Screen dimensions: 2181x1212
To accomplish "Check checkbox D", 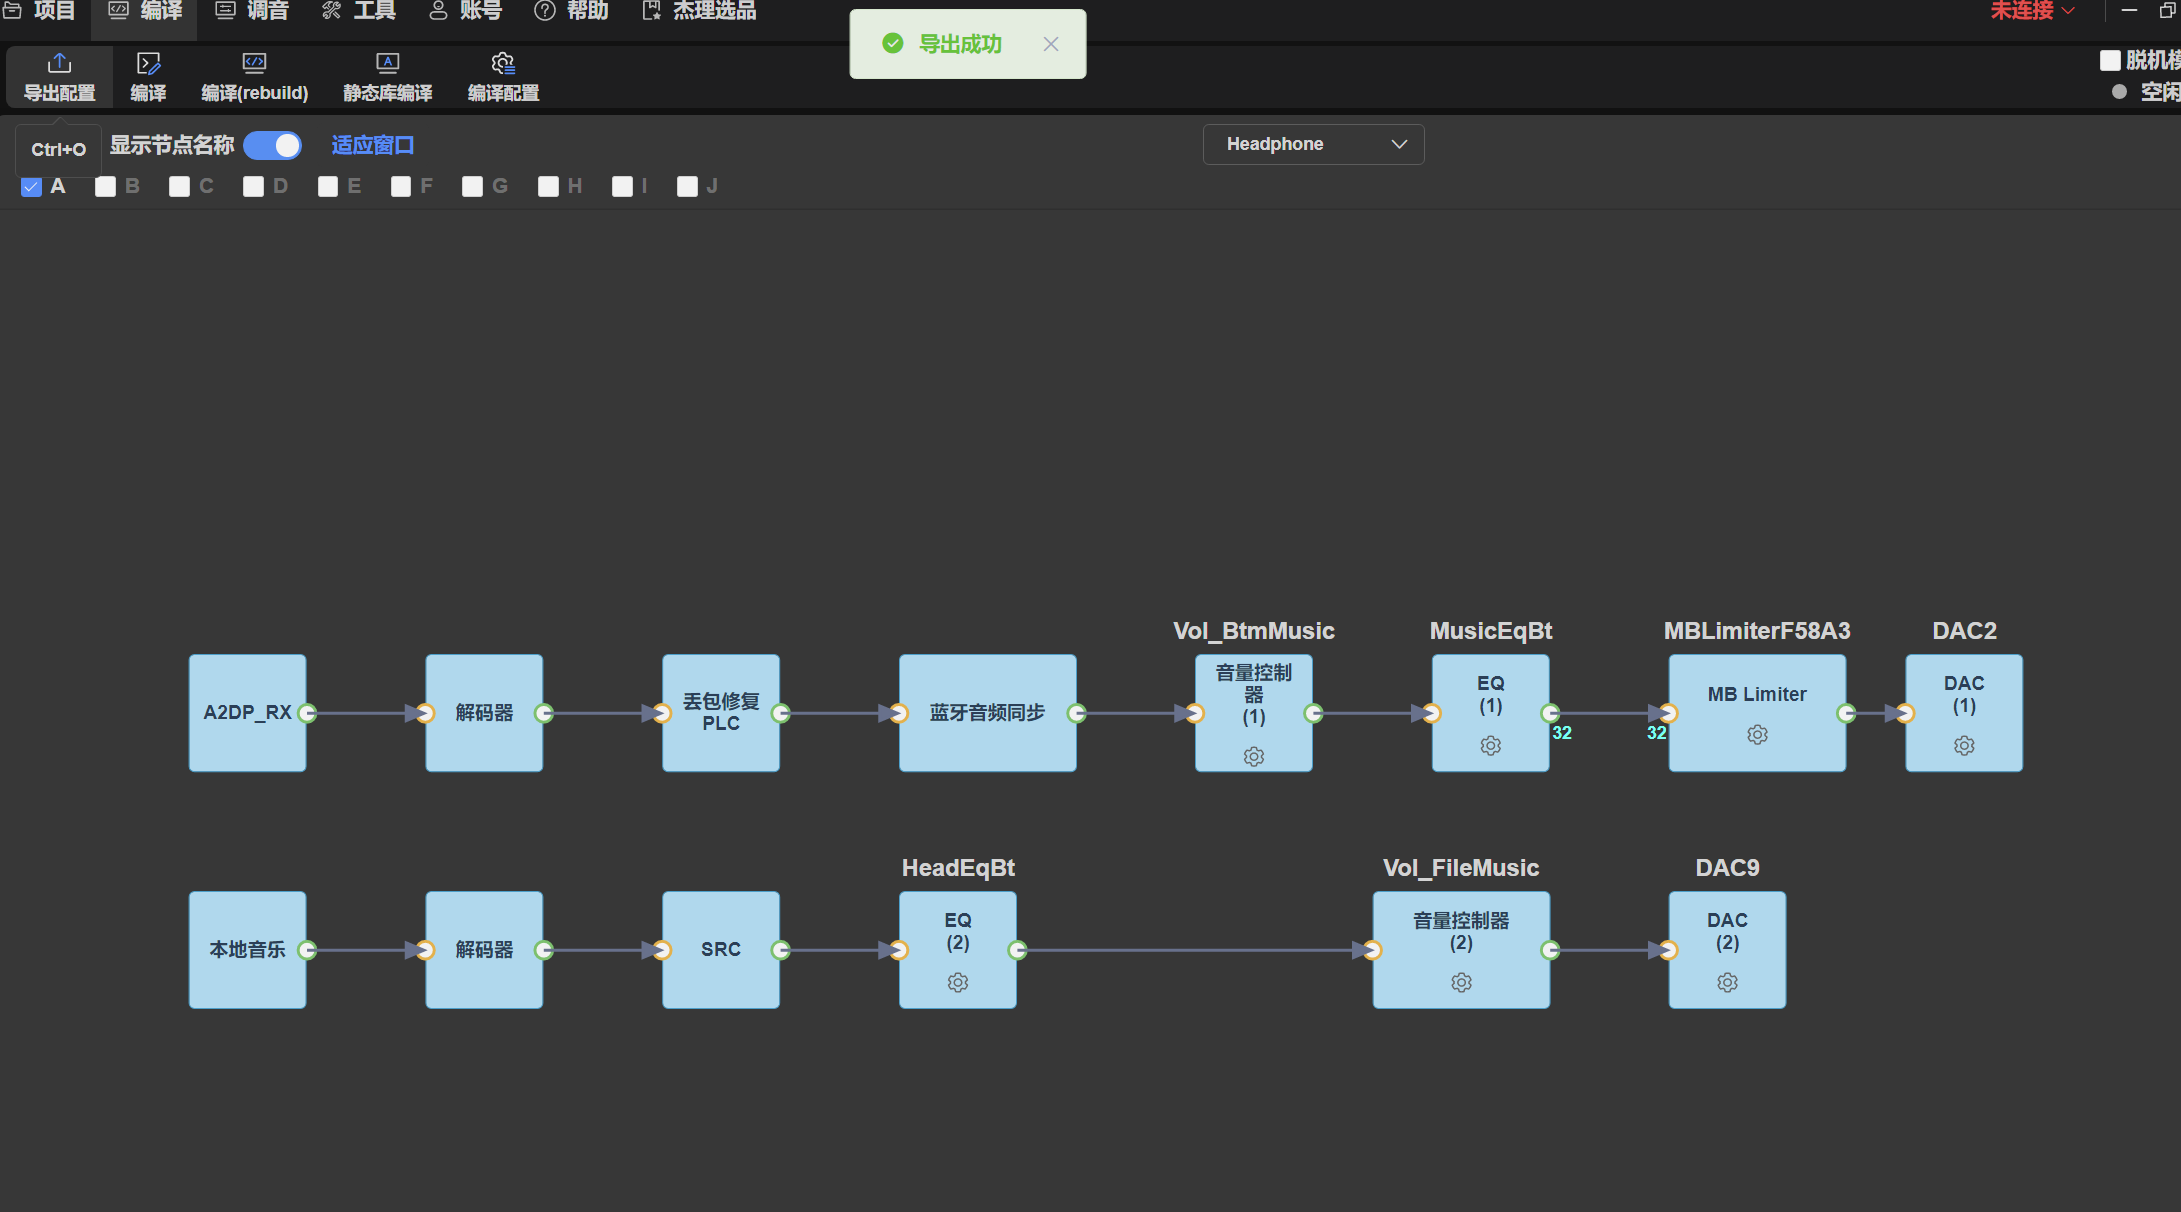I will pyautogui.click(x=253, y=187).
